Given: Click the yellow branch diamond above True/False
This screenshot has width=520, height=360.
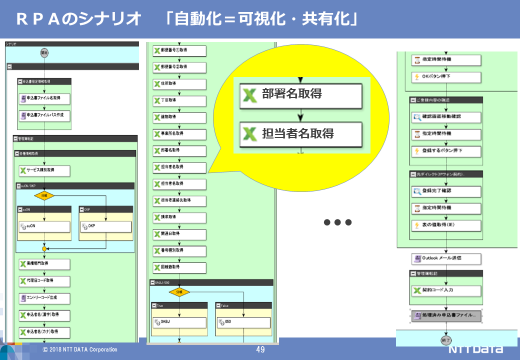Looking at the screenshot, I should [x=179, y=292].
